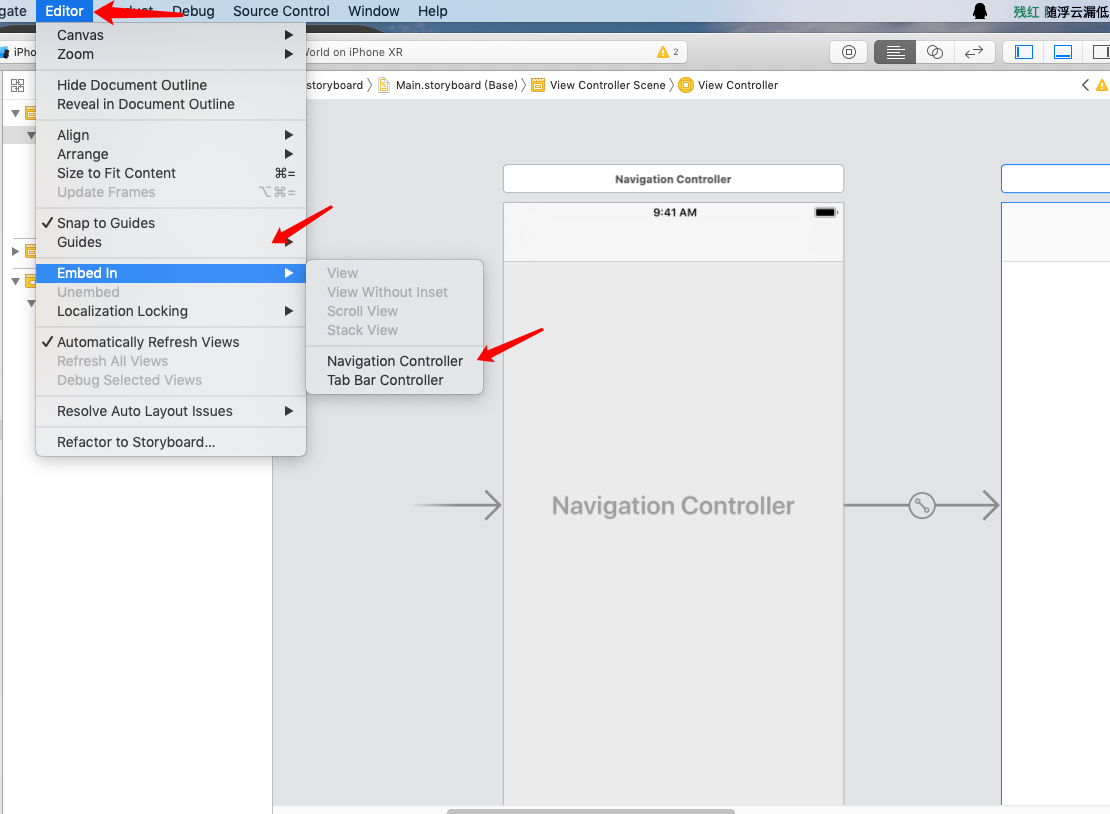Choose Reveal in Document Outline
The width and height of the screenshot is (1110, 814).
pos(171,104)
